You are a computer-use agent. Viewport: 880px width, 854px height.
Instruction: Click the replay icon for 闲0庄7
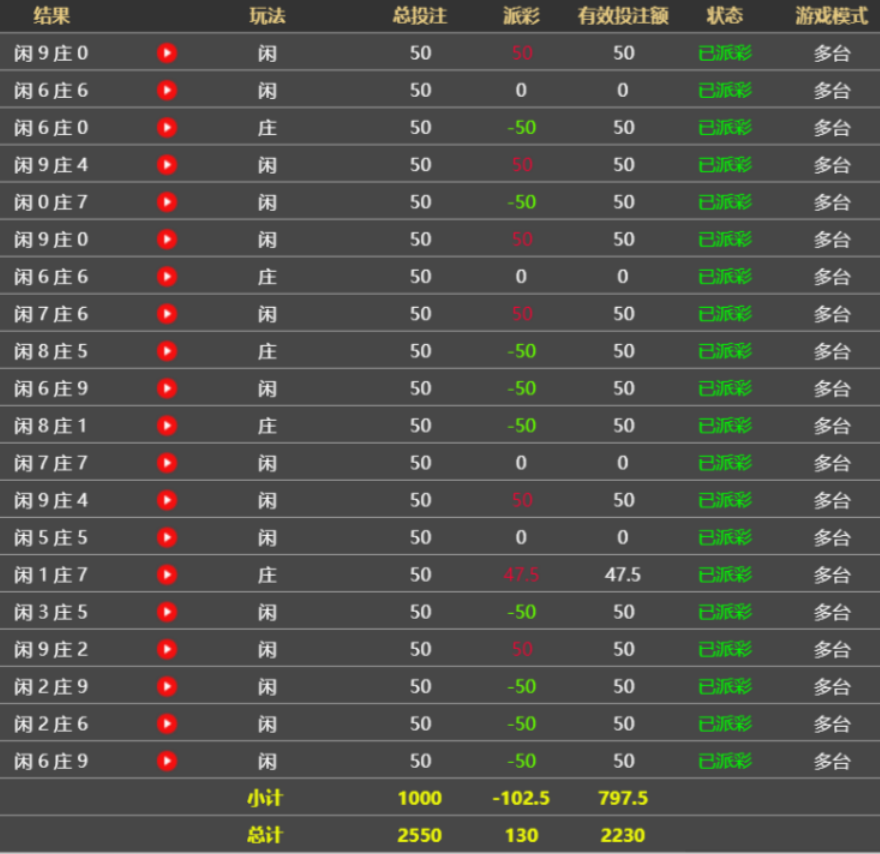click(167, 202)
